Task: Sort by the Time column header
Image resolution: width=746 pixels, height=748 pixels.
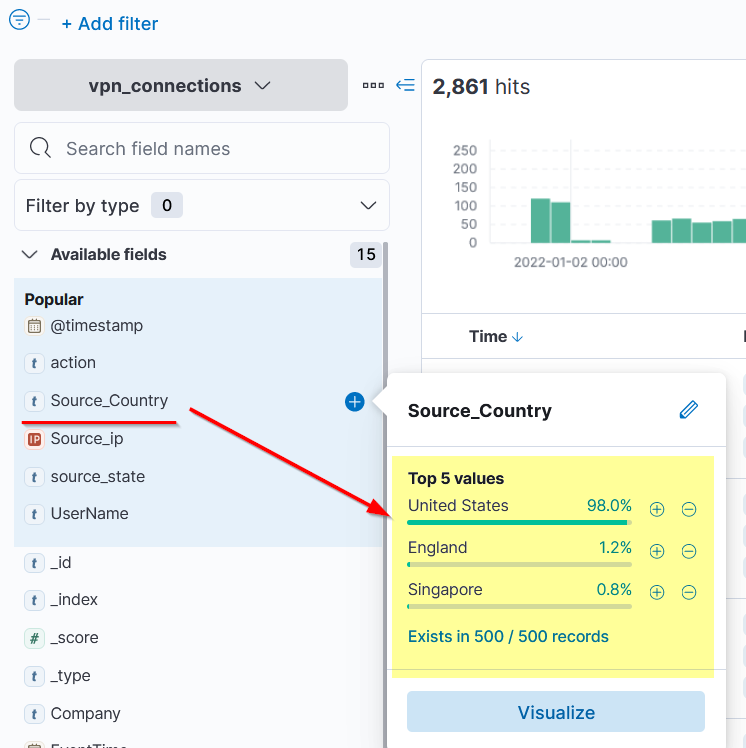Action: coord(488,336)
